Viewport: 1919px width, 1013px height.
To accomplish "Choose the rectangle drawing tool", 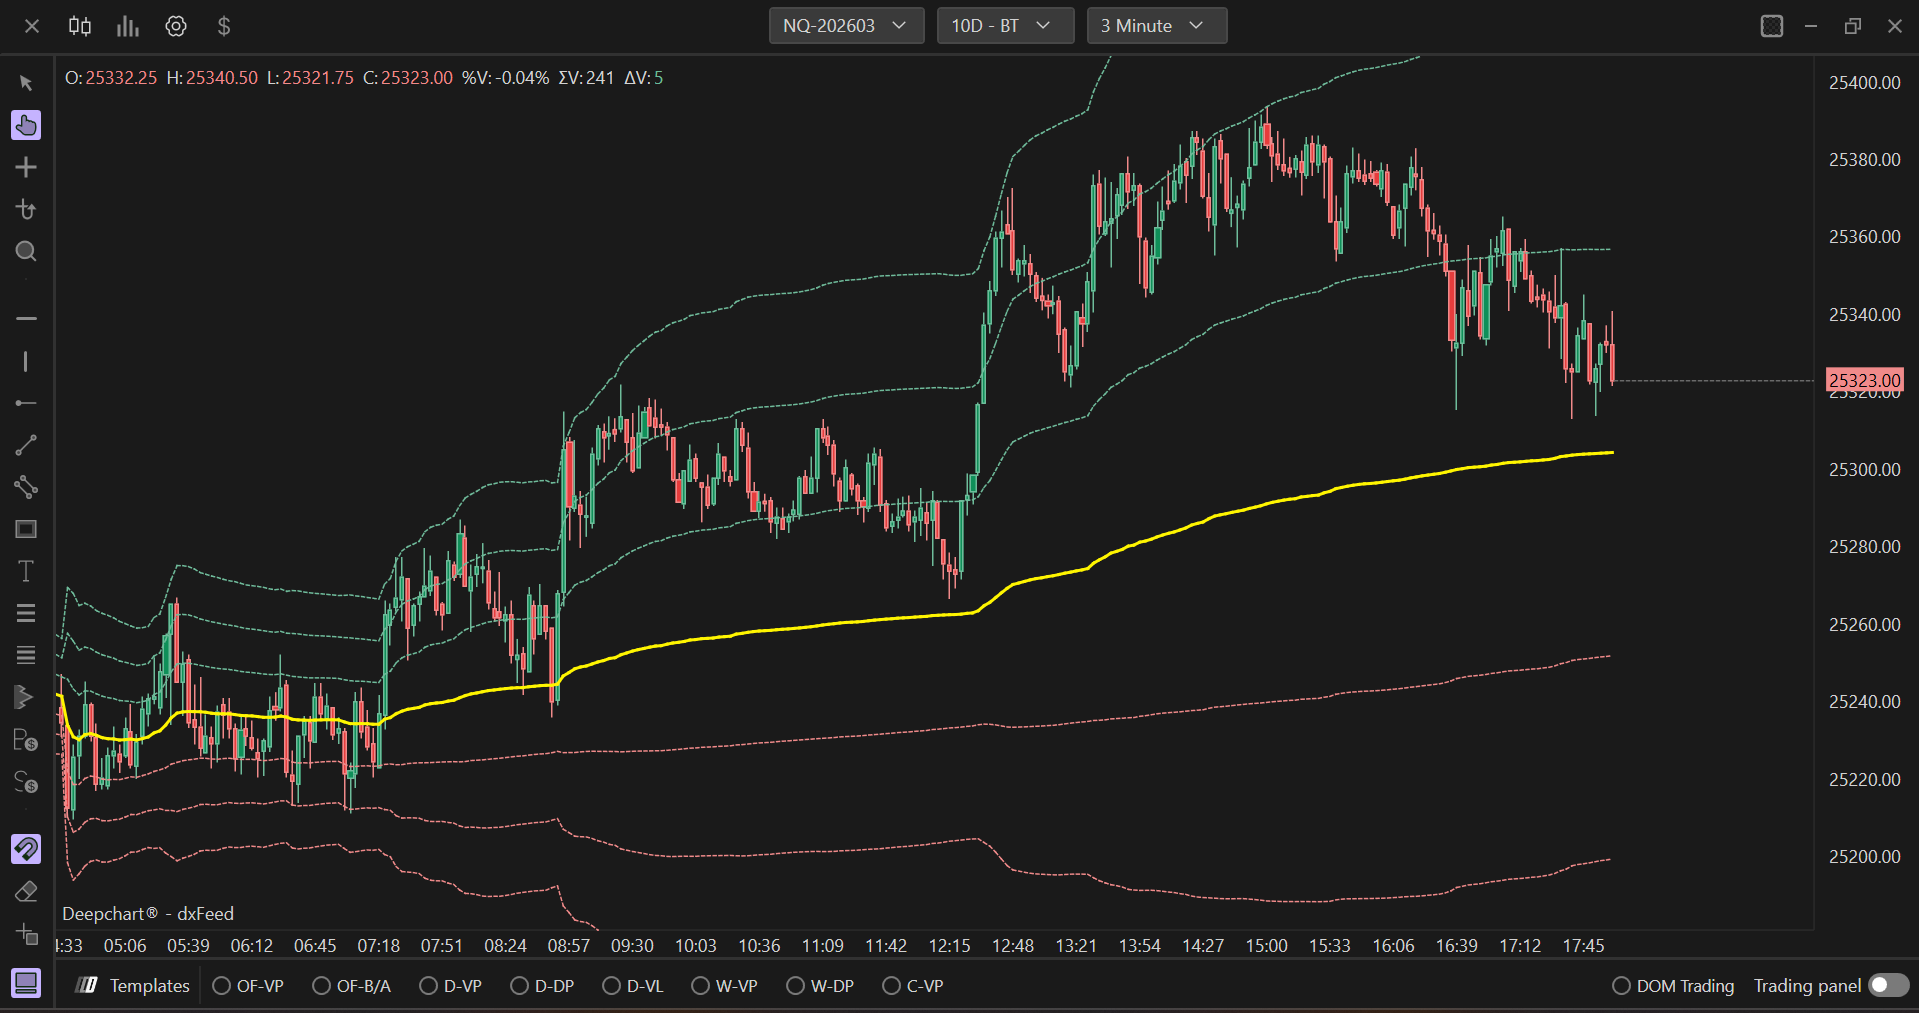I will 26,529.
